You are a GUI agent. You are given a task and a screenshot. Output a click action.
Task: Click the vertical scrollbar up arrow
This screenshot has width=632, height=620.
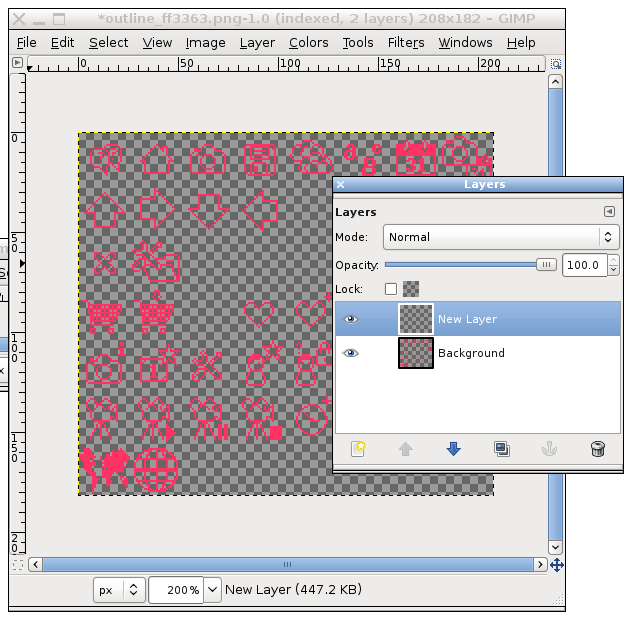click(x=555, y=82)
